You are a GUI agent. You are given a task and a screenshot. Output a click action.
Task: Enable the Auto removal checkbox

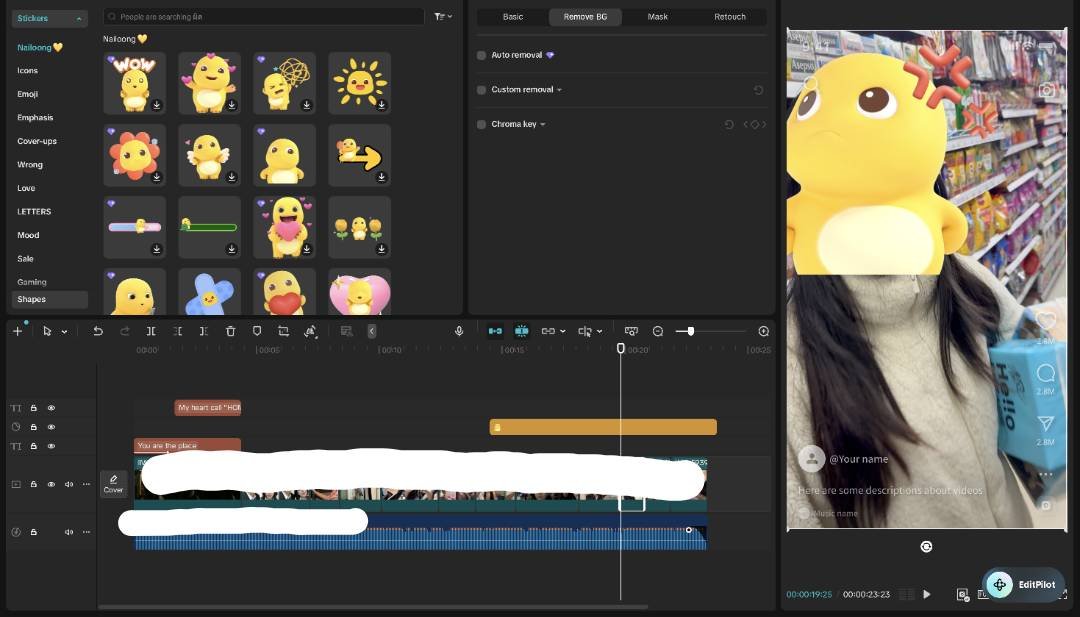pyautogui.click(x=481, y=55)
